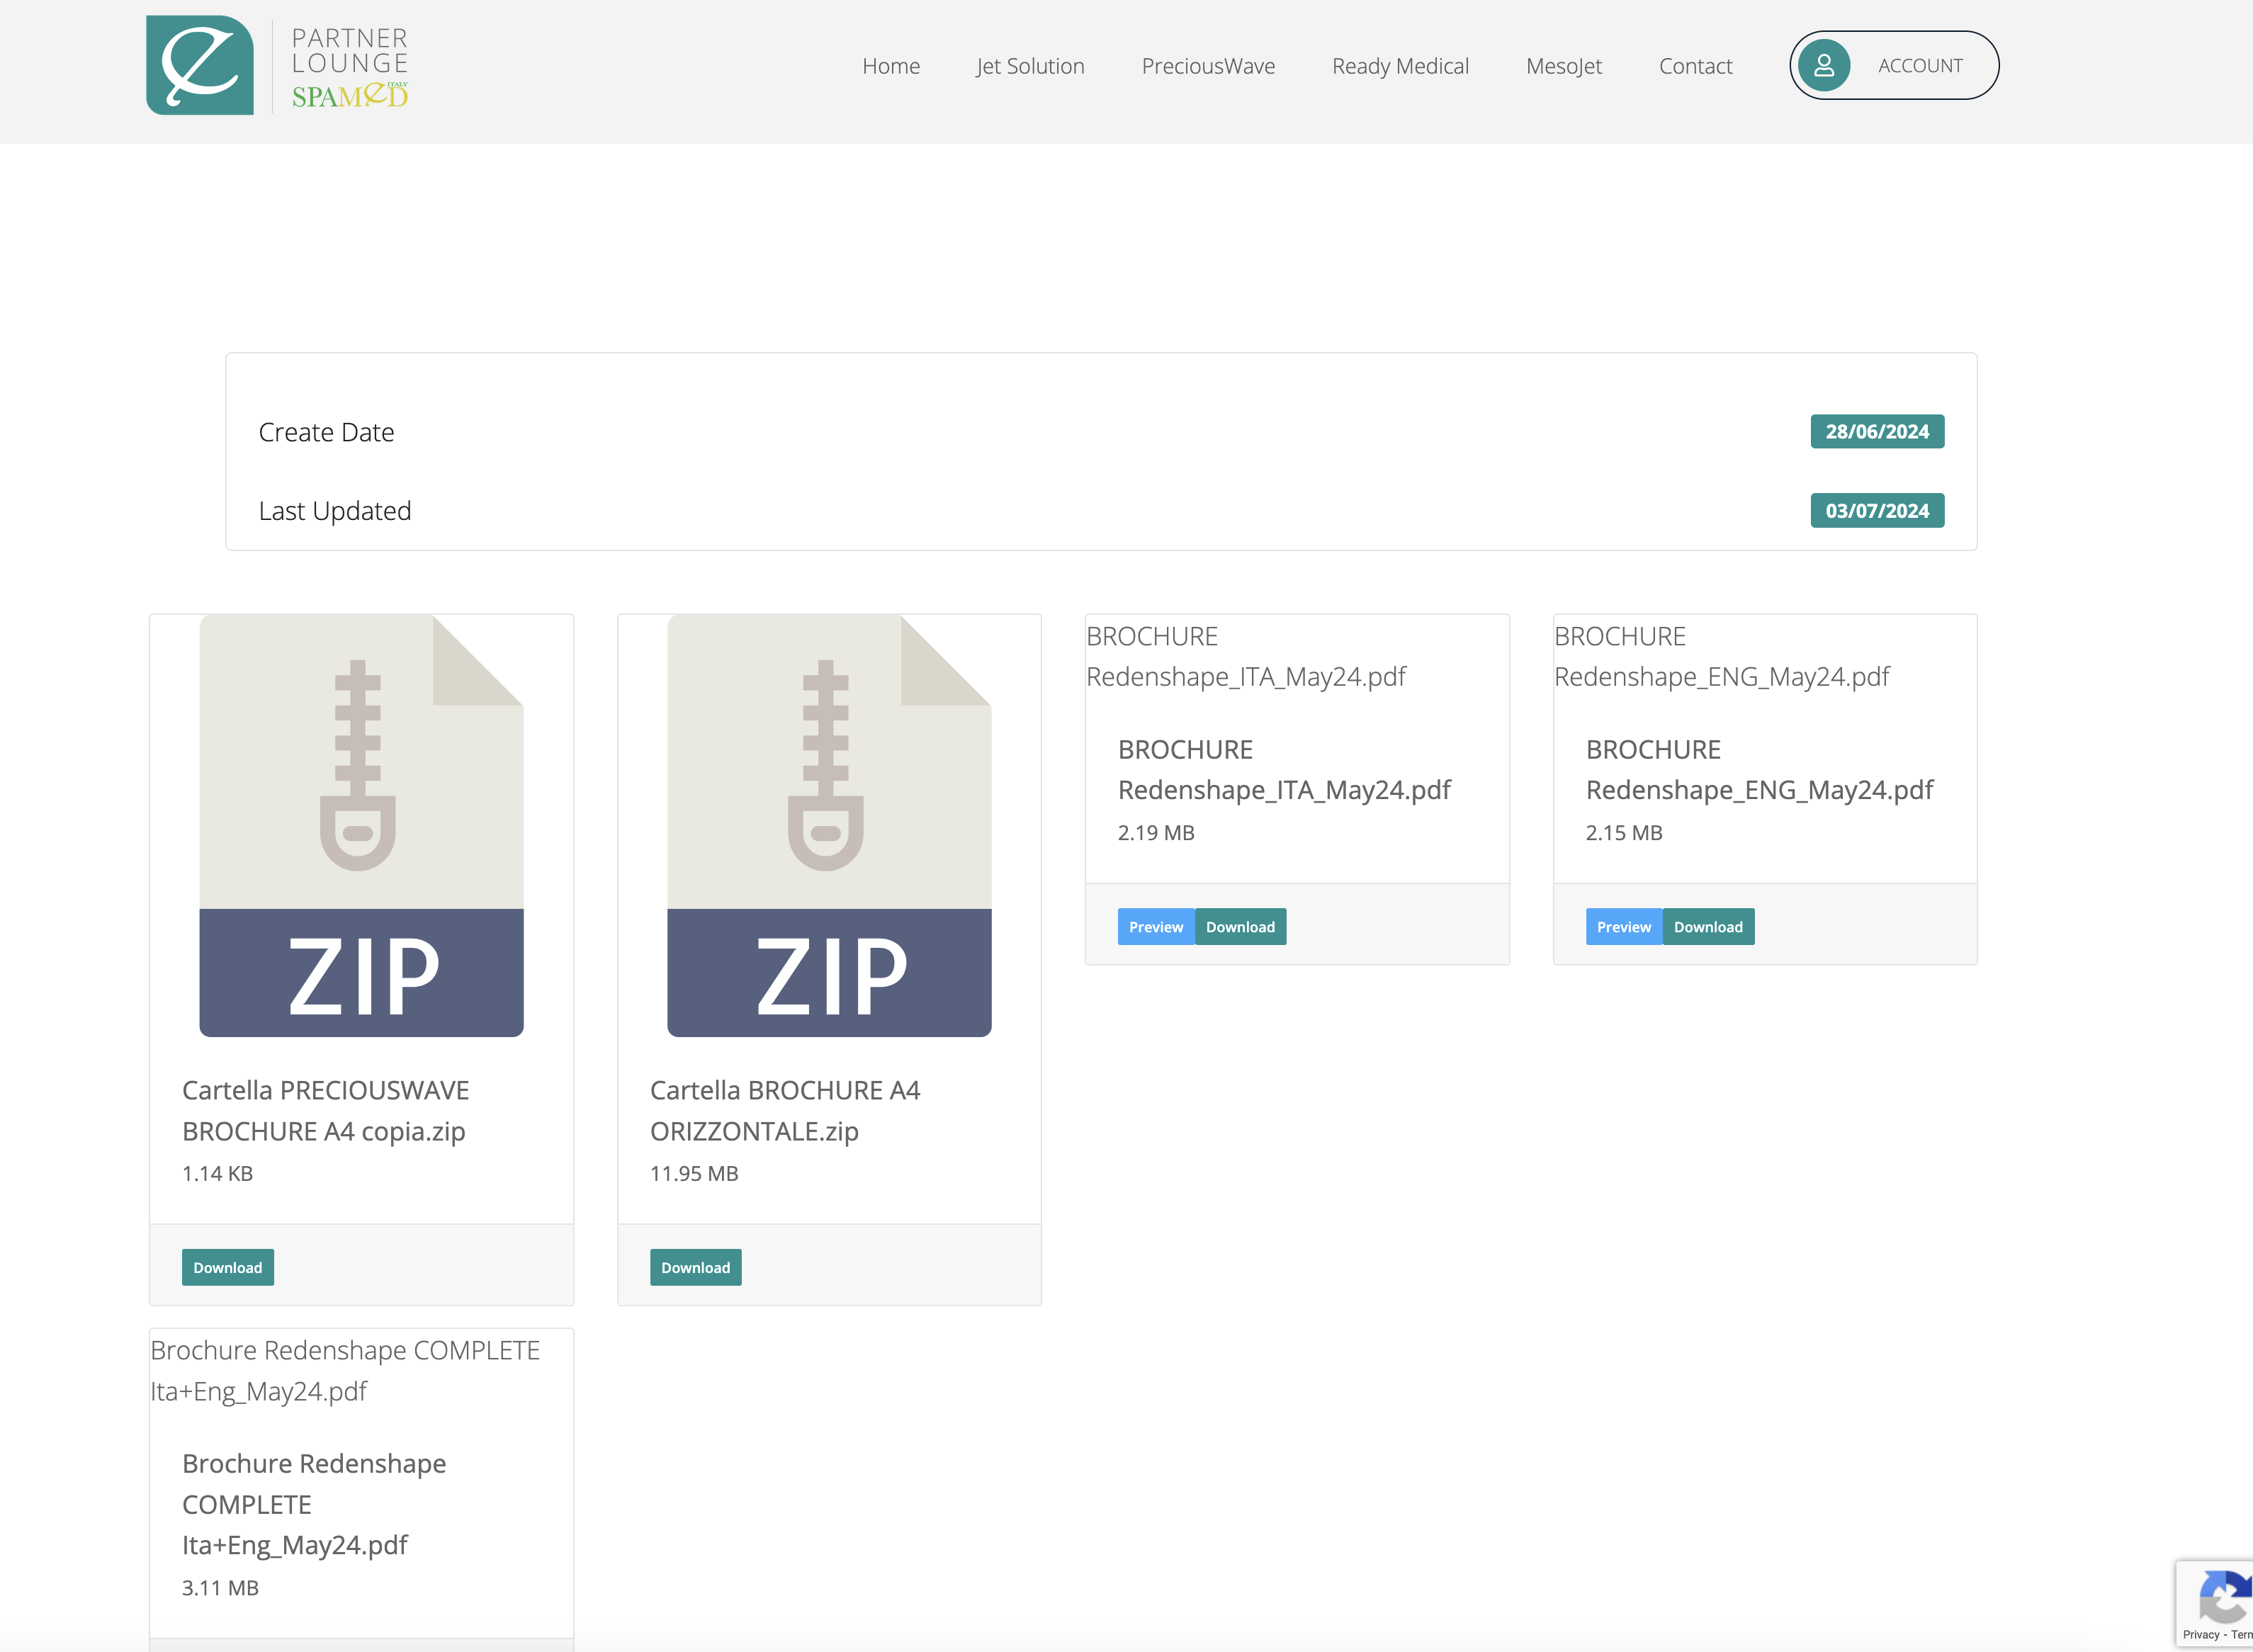Click the 1.14 KB file size text
This screenshot has width=2253, height=1652.
(x=217, y=1174)
